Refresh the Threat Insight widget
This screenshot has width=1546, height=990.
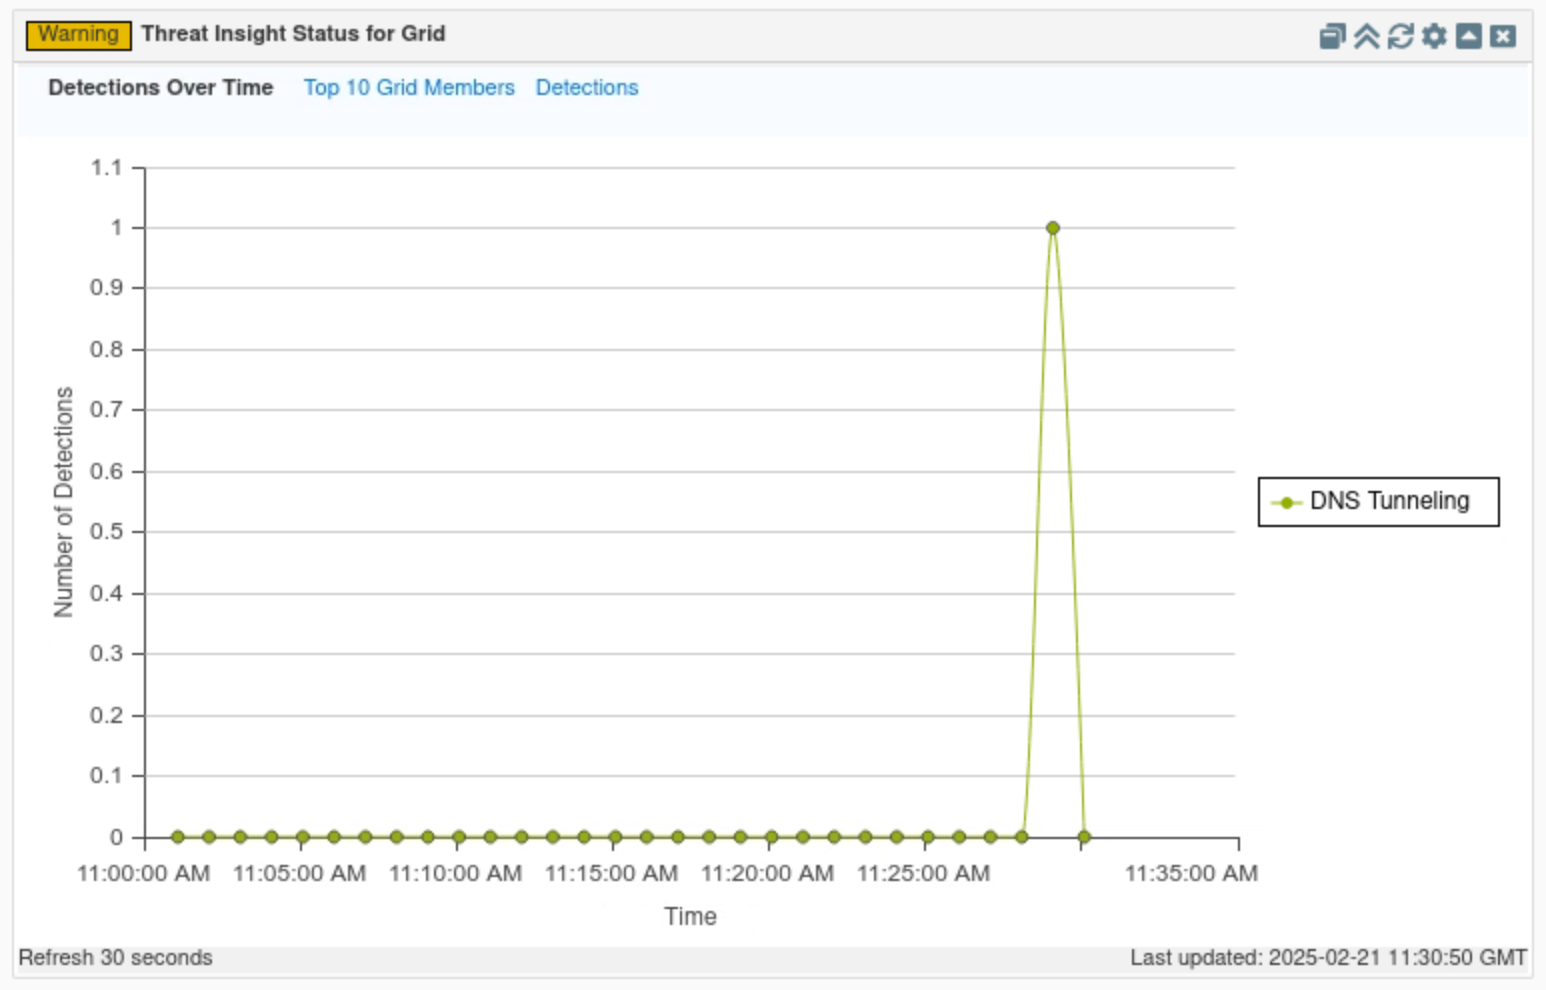click(1400, 37)
